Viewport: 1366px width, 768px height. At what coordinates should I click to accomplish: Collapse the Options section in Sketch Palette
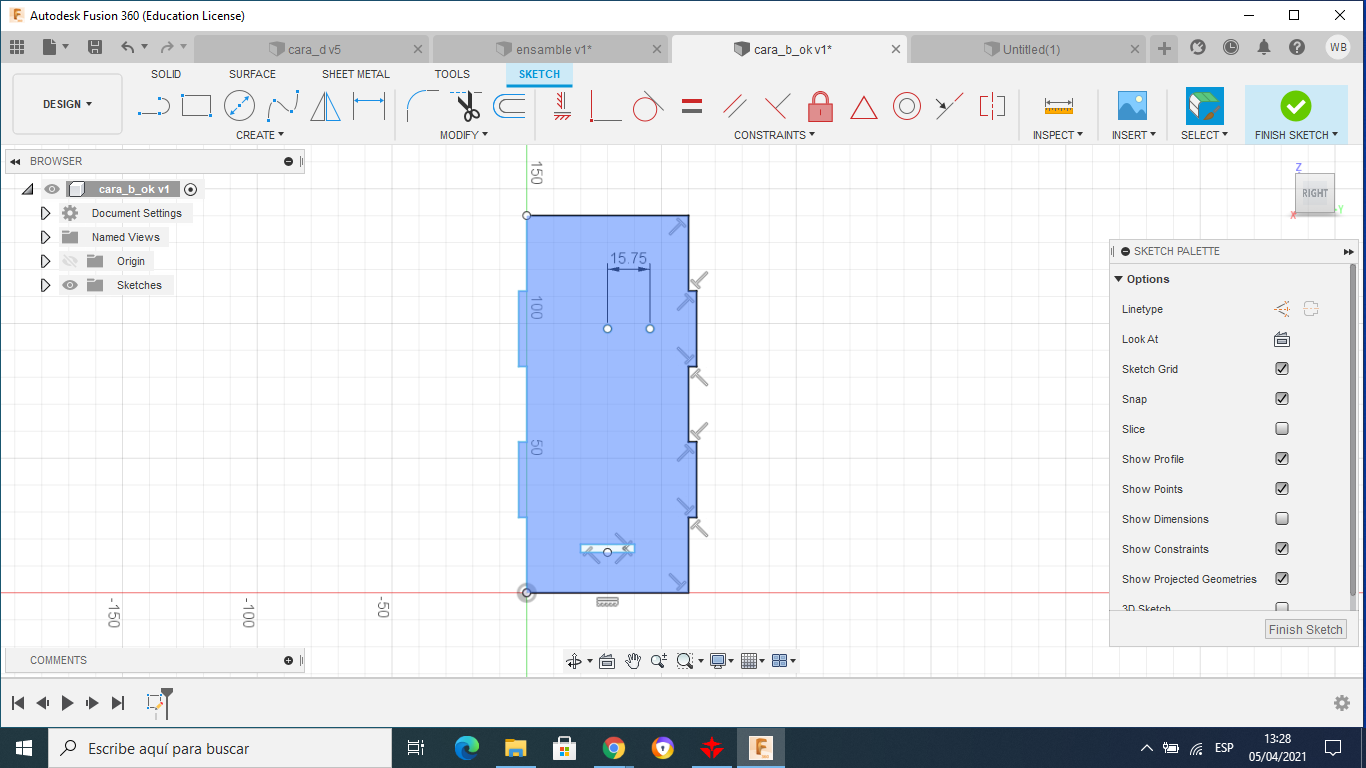pos(1119,279)
